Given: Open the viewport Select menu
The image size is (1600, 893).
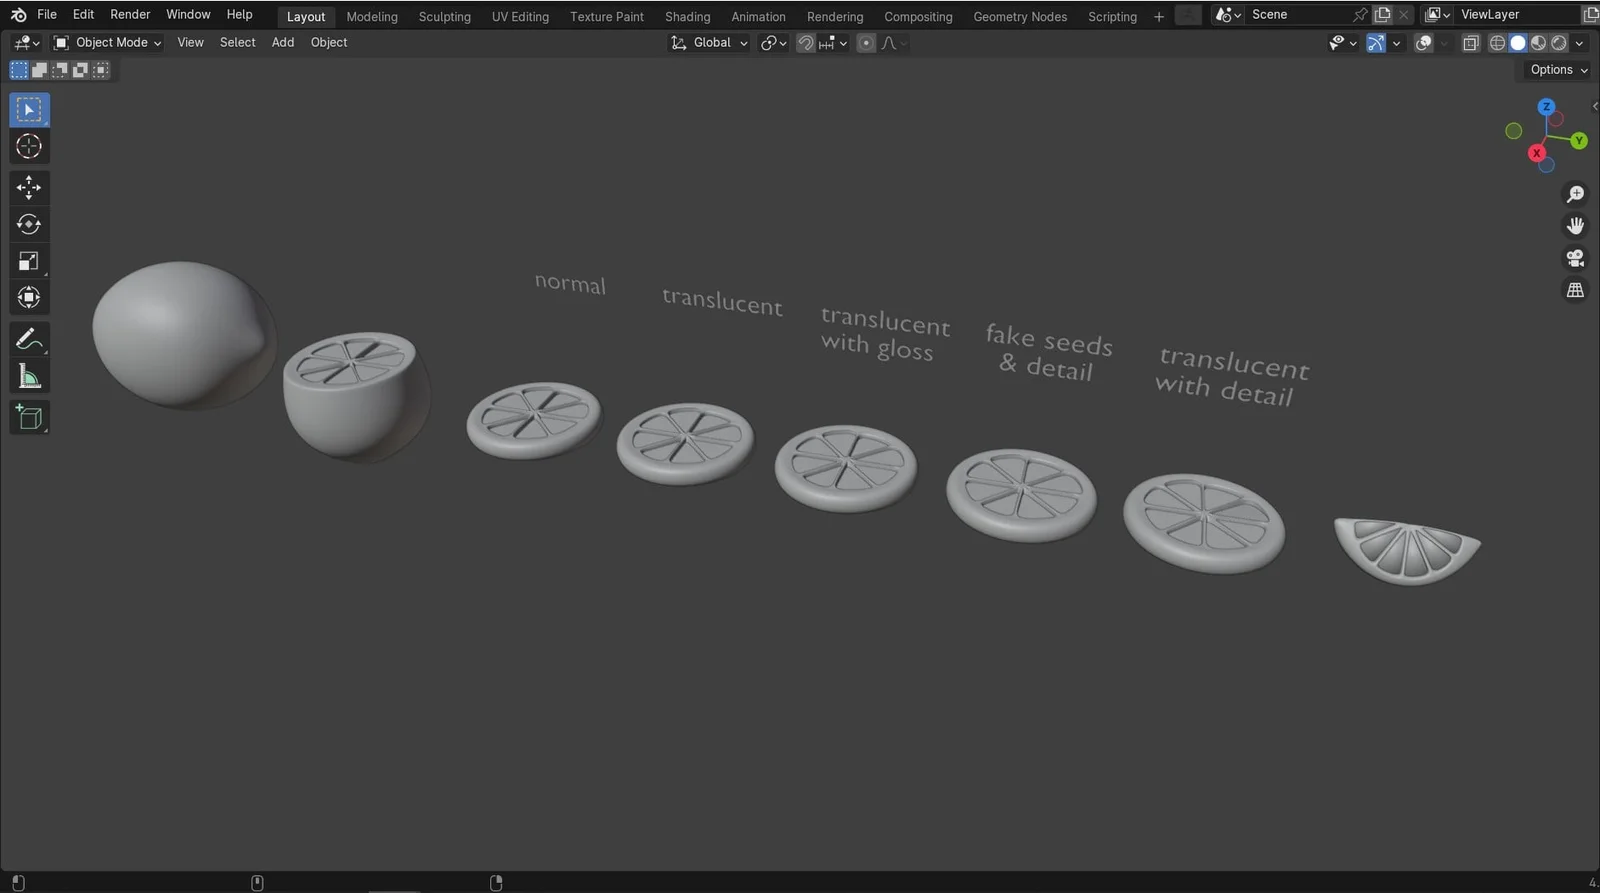Looking at the screenshot, I should point(238,43).
